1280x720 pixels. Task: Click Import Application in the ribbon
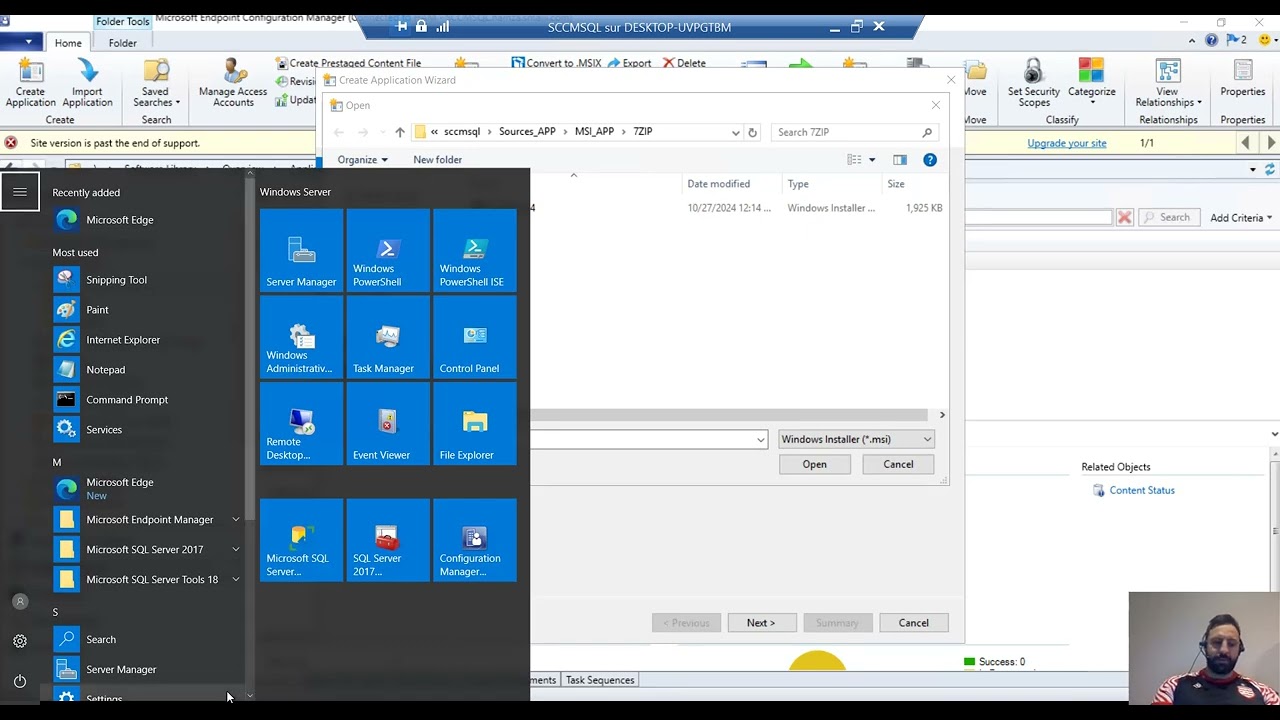click(x=87, y=84)
